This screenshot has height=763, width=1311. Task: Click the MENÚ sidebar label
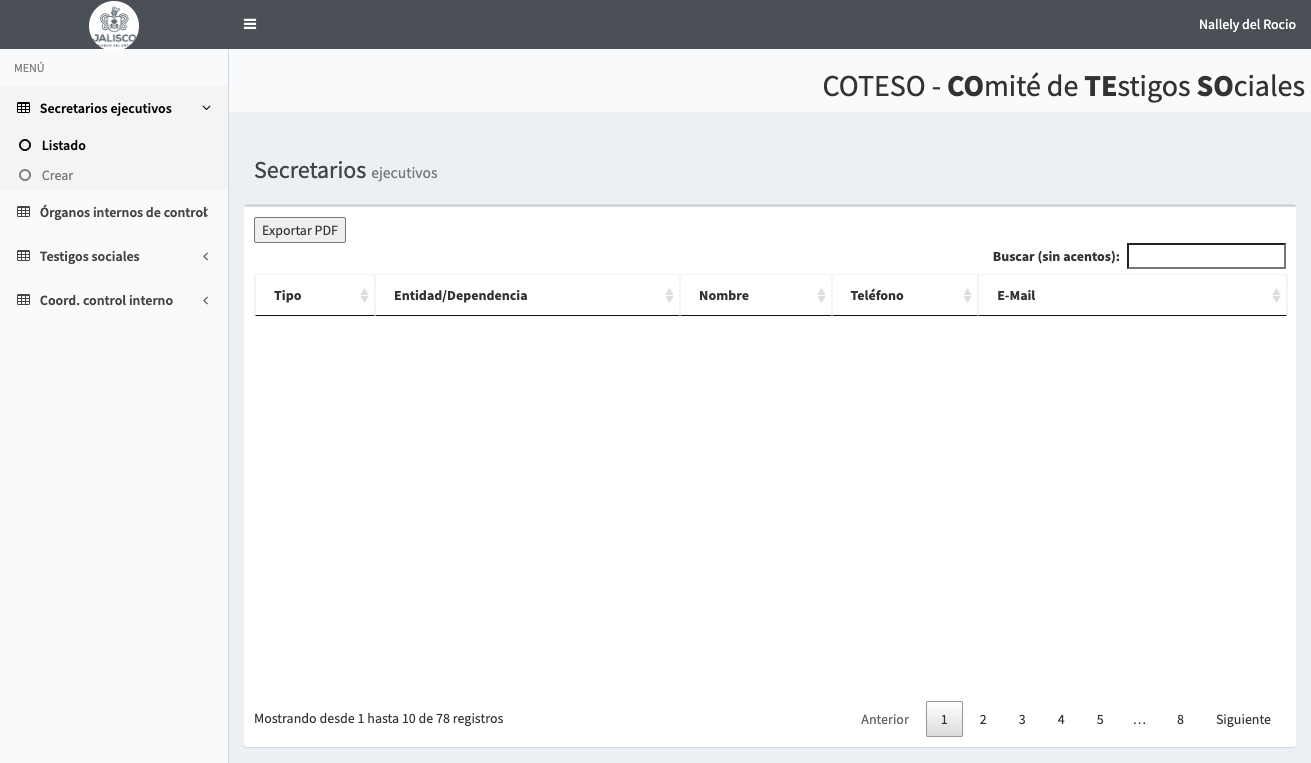pos(29,68)
